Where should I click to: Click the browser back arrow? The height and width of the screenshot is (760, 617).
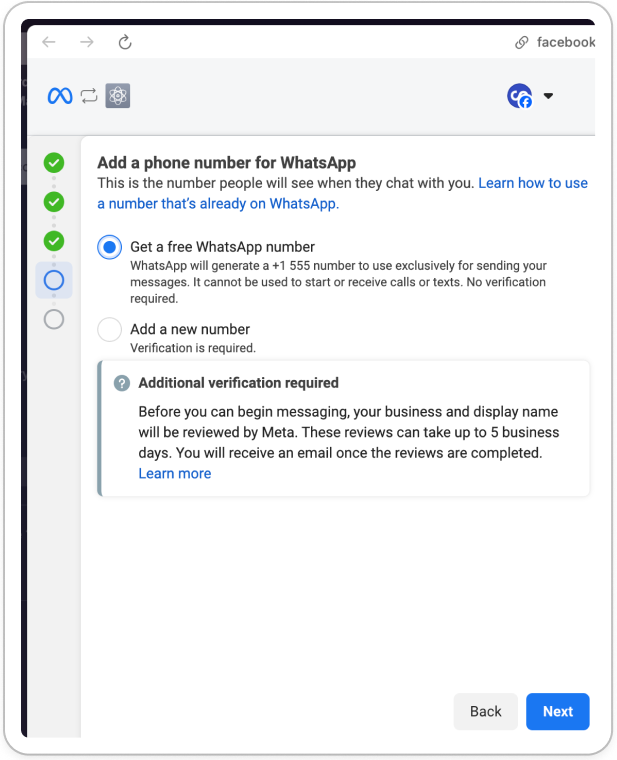tap(49, 42)
